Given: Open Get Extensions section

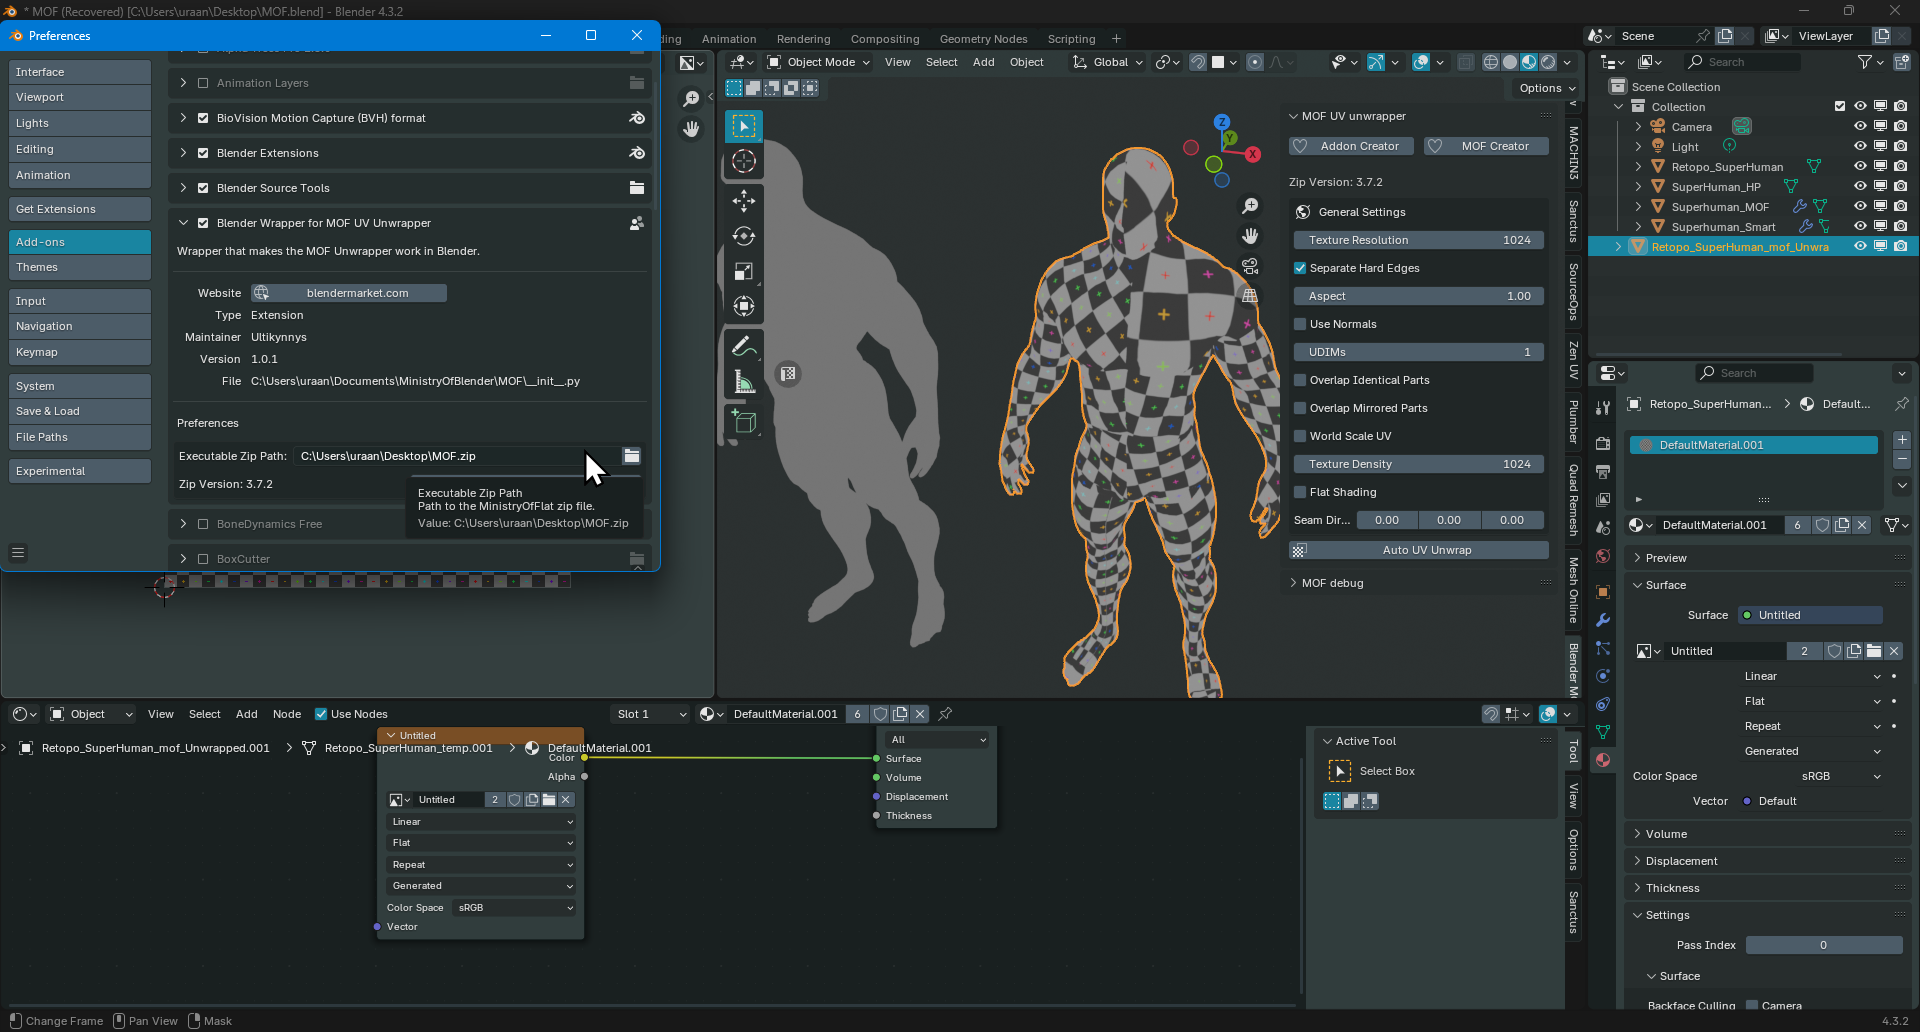Looking at the screenshot, I should point(80,209).
